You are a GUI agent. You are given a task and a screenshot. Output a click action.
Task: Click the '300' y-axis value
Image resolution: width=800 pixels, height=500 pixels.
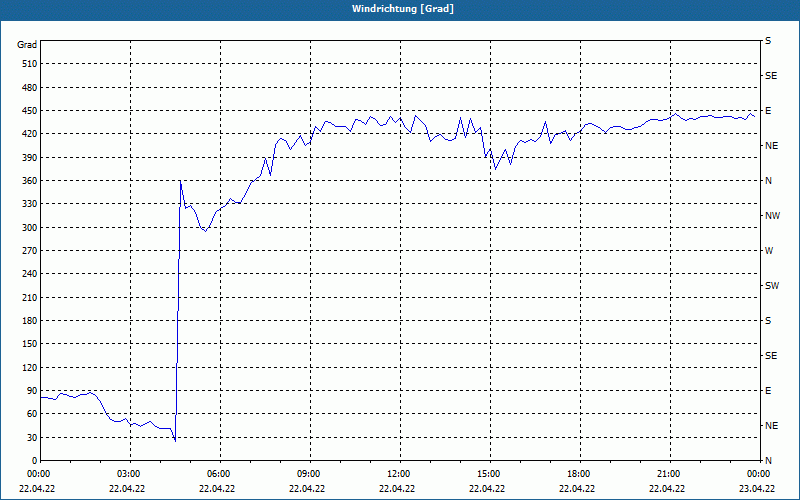30,228
